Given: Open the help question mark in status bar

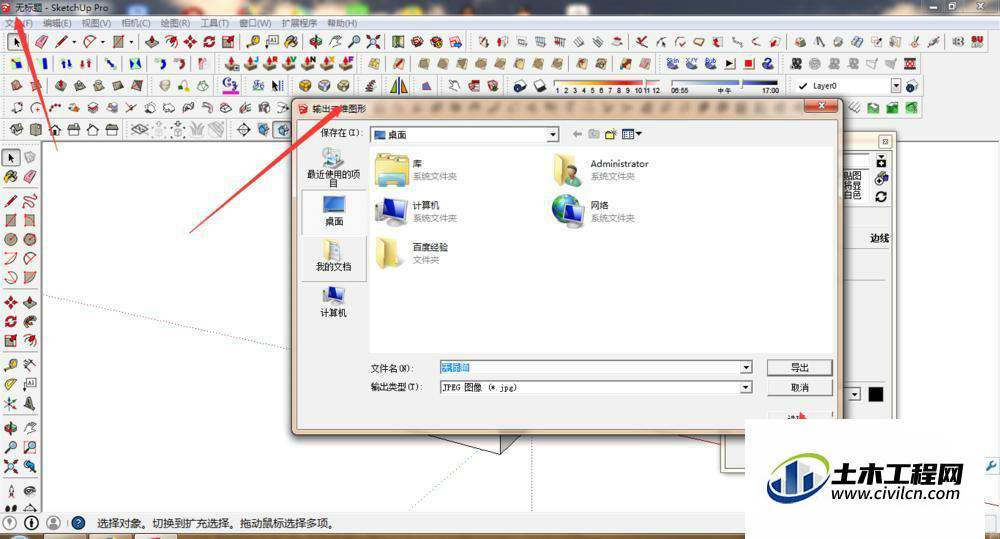Looking at the screenshot, I should [x=78, y=523].
